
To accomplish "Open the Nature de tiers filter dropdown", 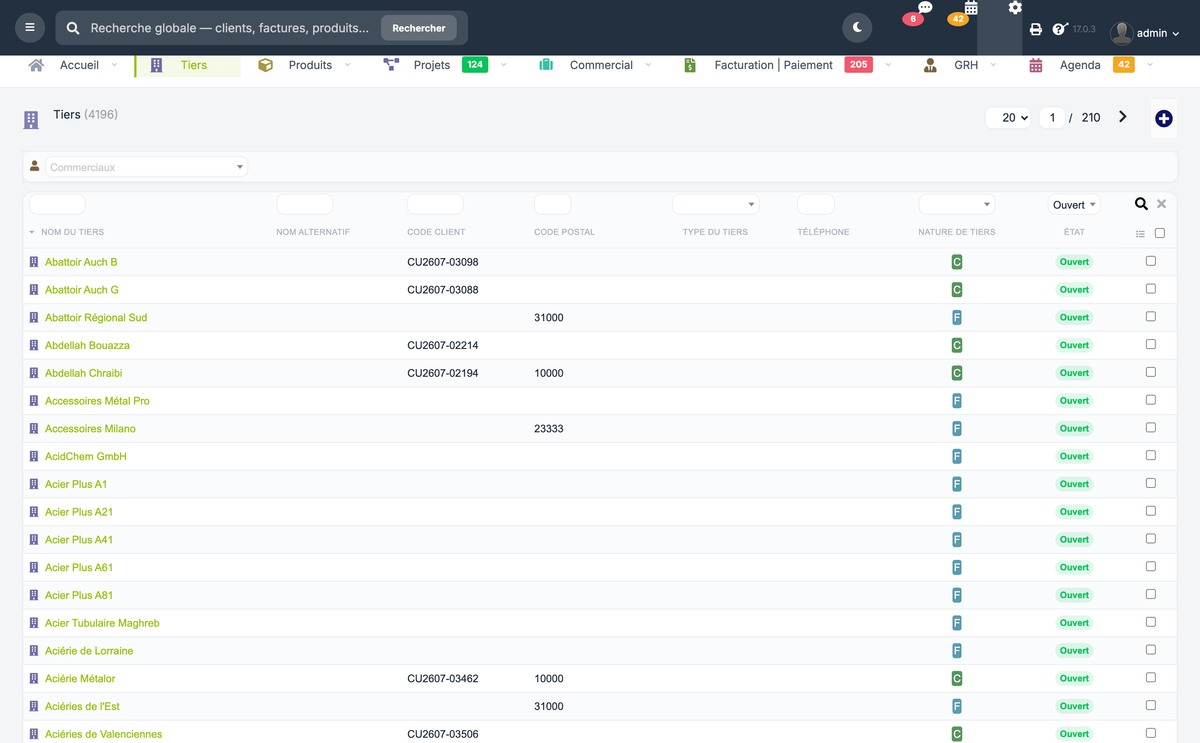I will (957, 204).
